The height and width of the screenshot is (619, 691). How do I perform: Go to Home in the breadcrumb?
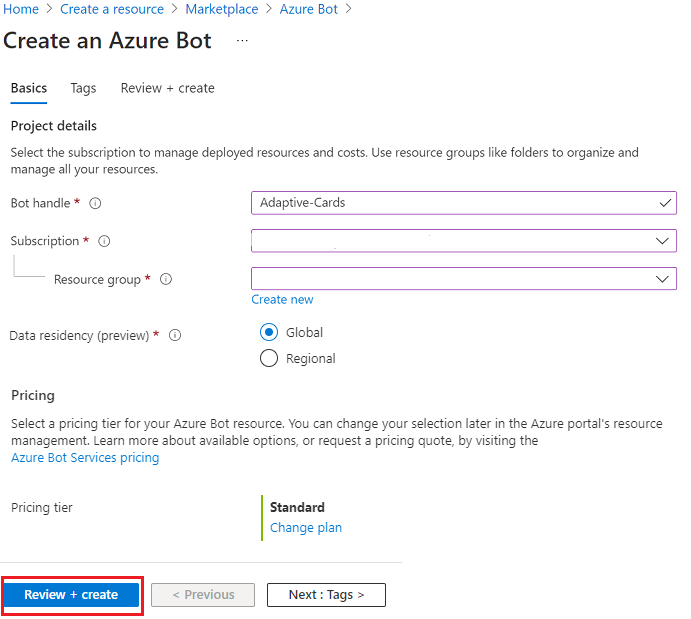(21, 9)
